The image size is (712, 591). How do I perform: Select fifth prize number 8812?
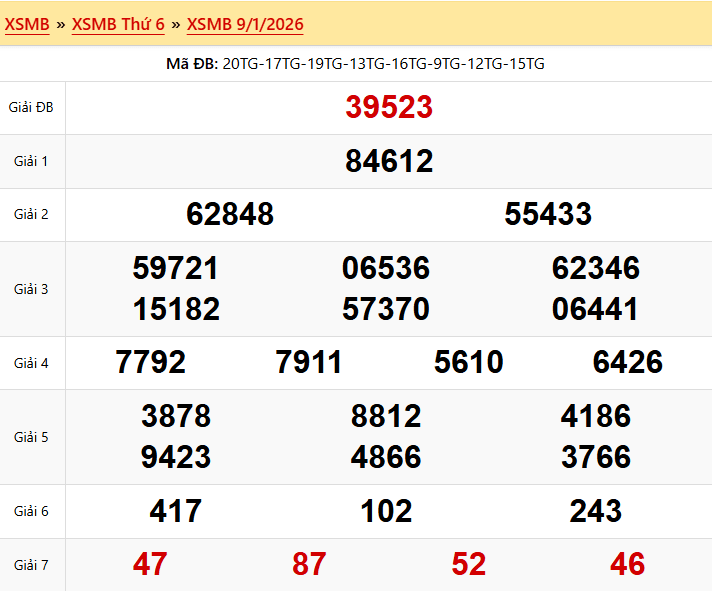[x=386, y=416]
